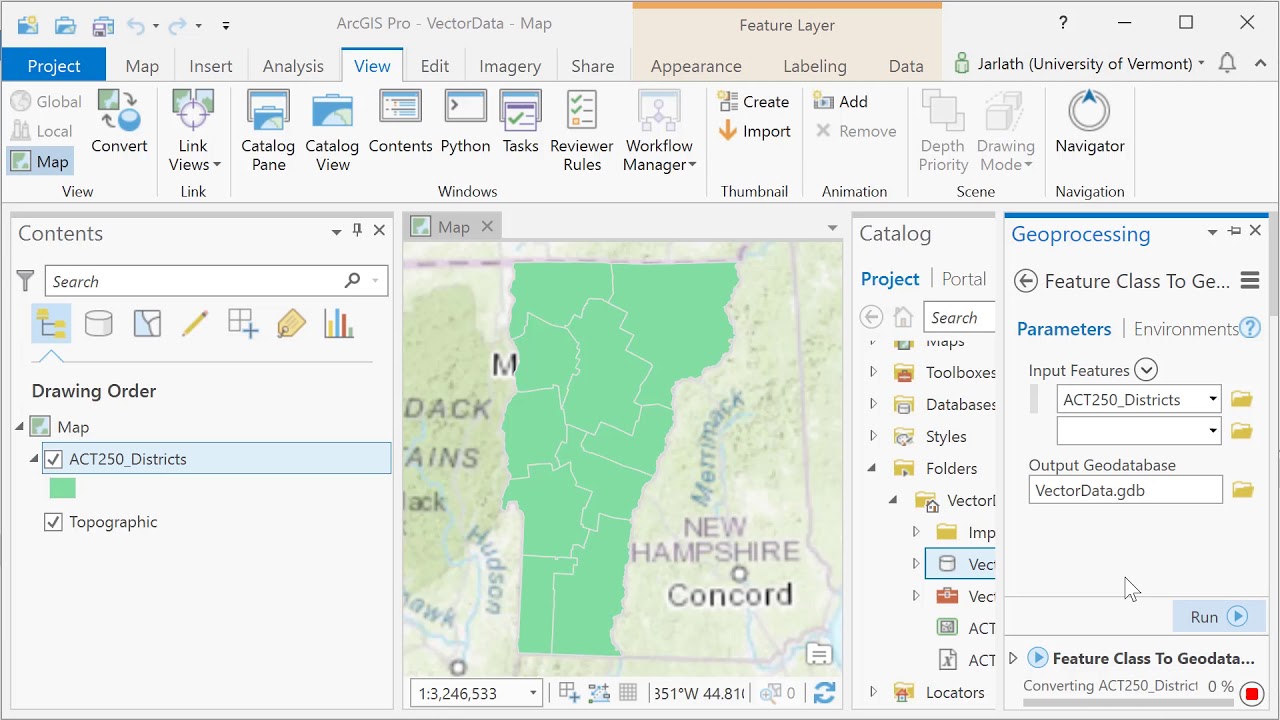Import a thumbnail

click(754, 131)
